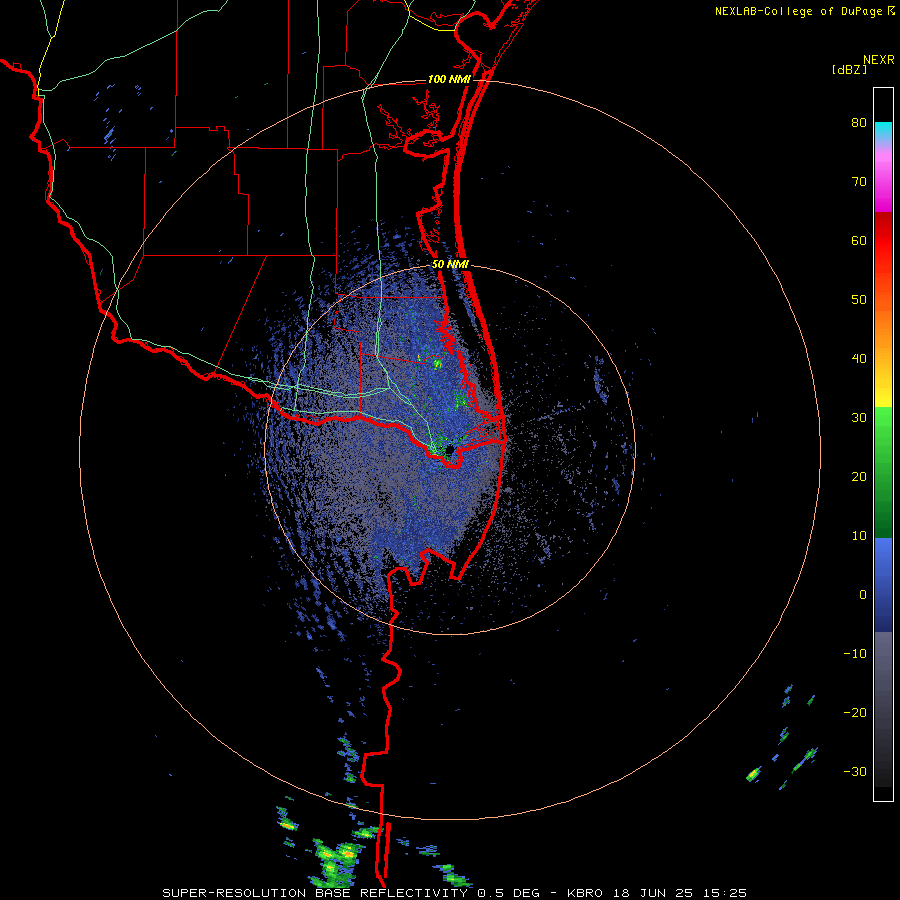The height and width of the screenshot is (900, 900).
Task: Click the 50 NMI range ring label
Action: point(451,265)
